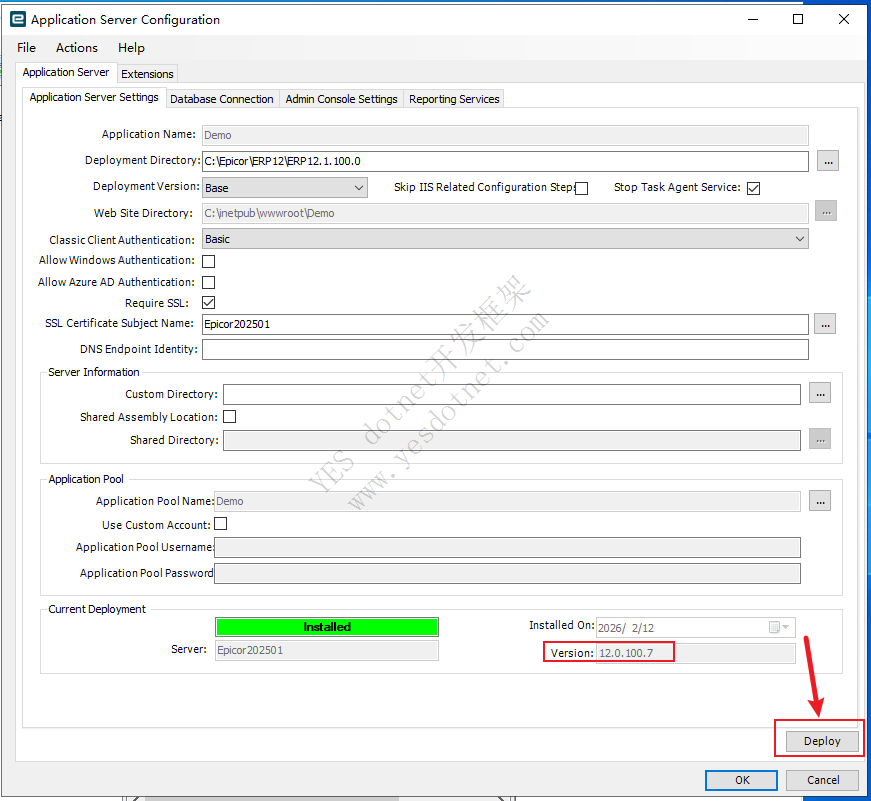The height and width of the screenshot is (801, 871).
Task: Uncheck the Require SSL checkbox
Action: click(x=209, y=303)
